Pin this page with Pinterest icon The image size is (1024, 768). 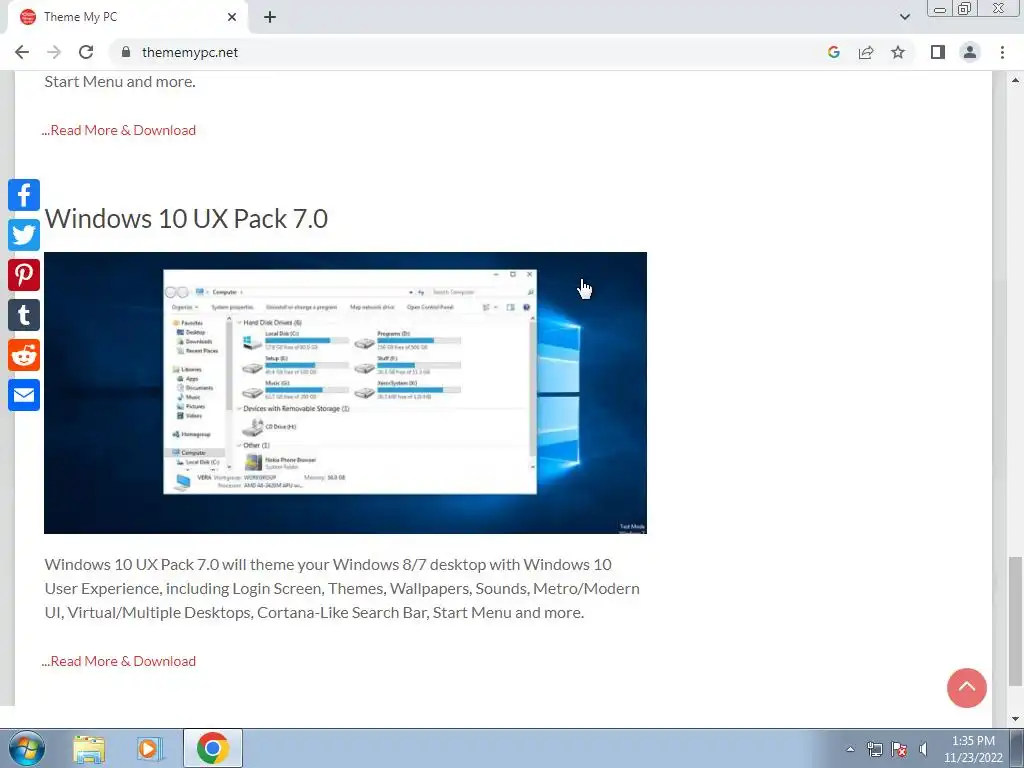(24, 275)
